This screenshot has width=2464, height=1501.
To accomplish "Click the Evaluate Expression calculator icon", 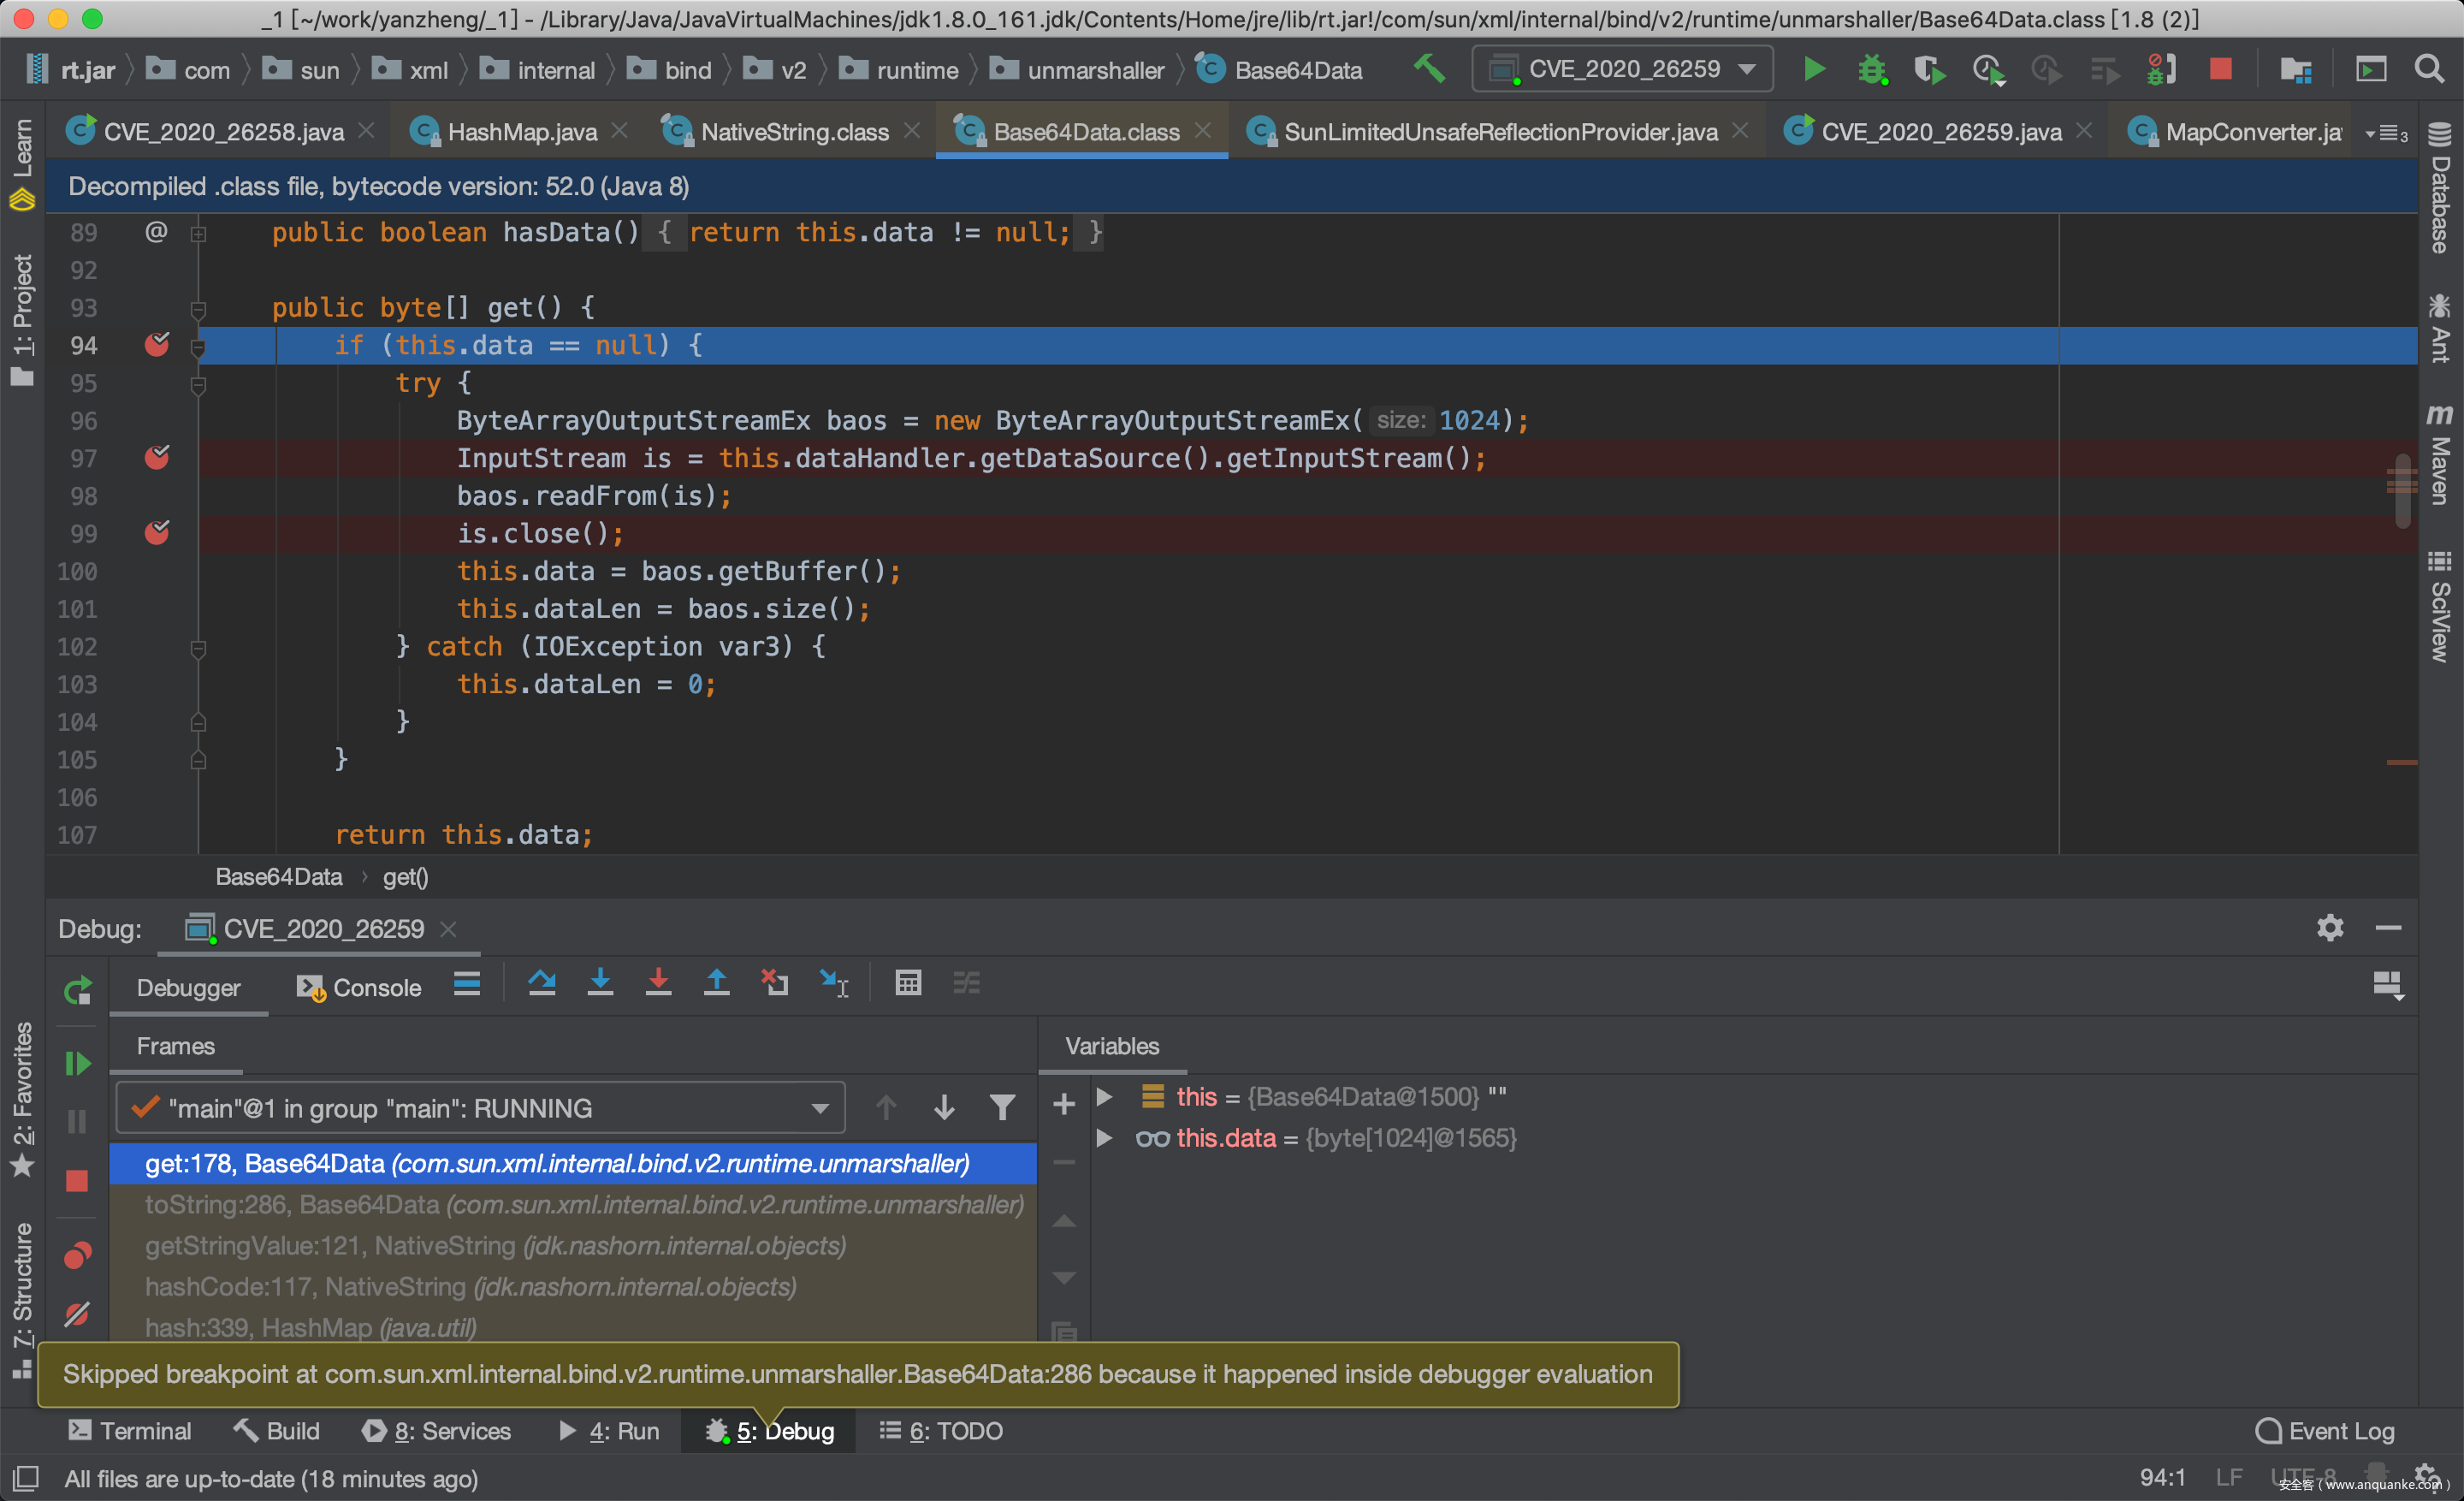I will (x=907, y=985).
